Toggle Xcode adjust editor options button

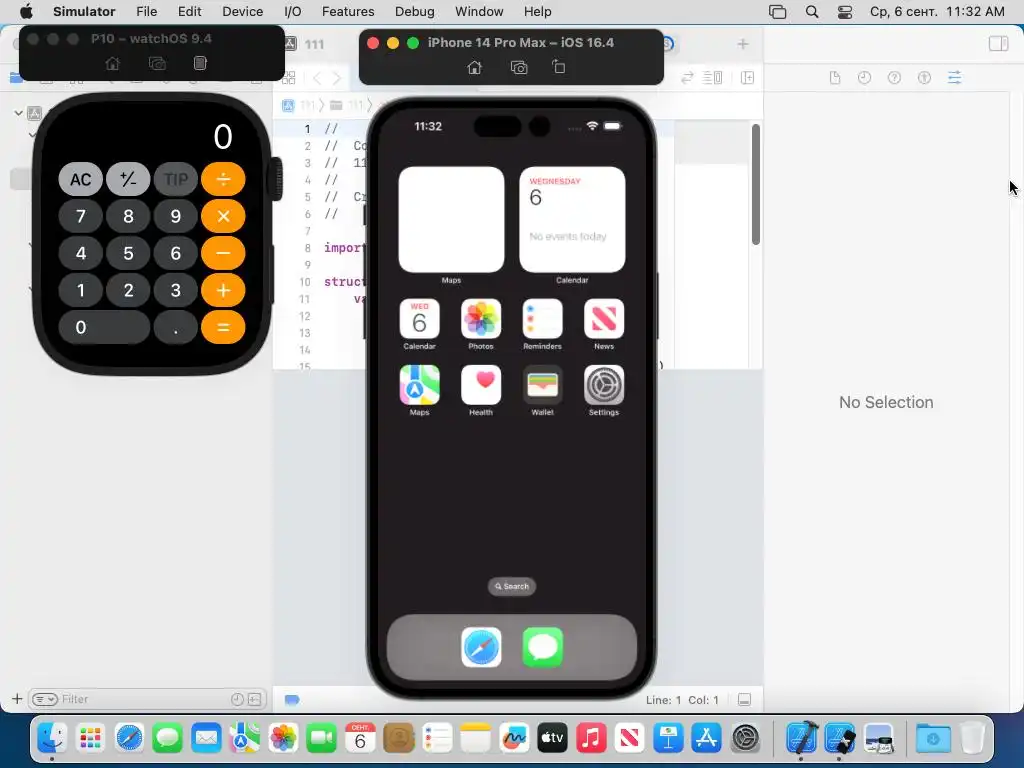(712, 78)
